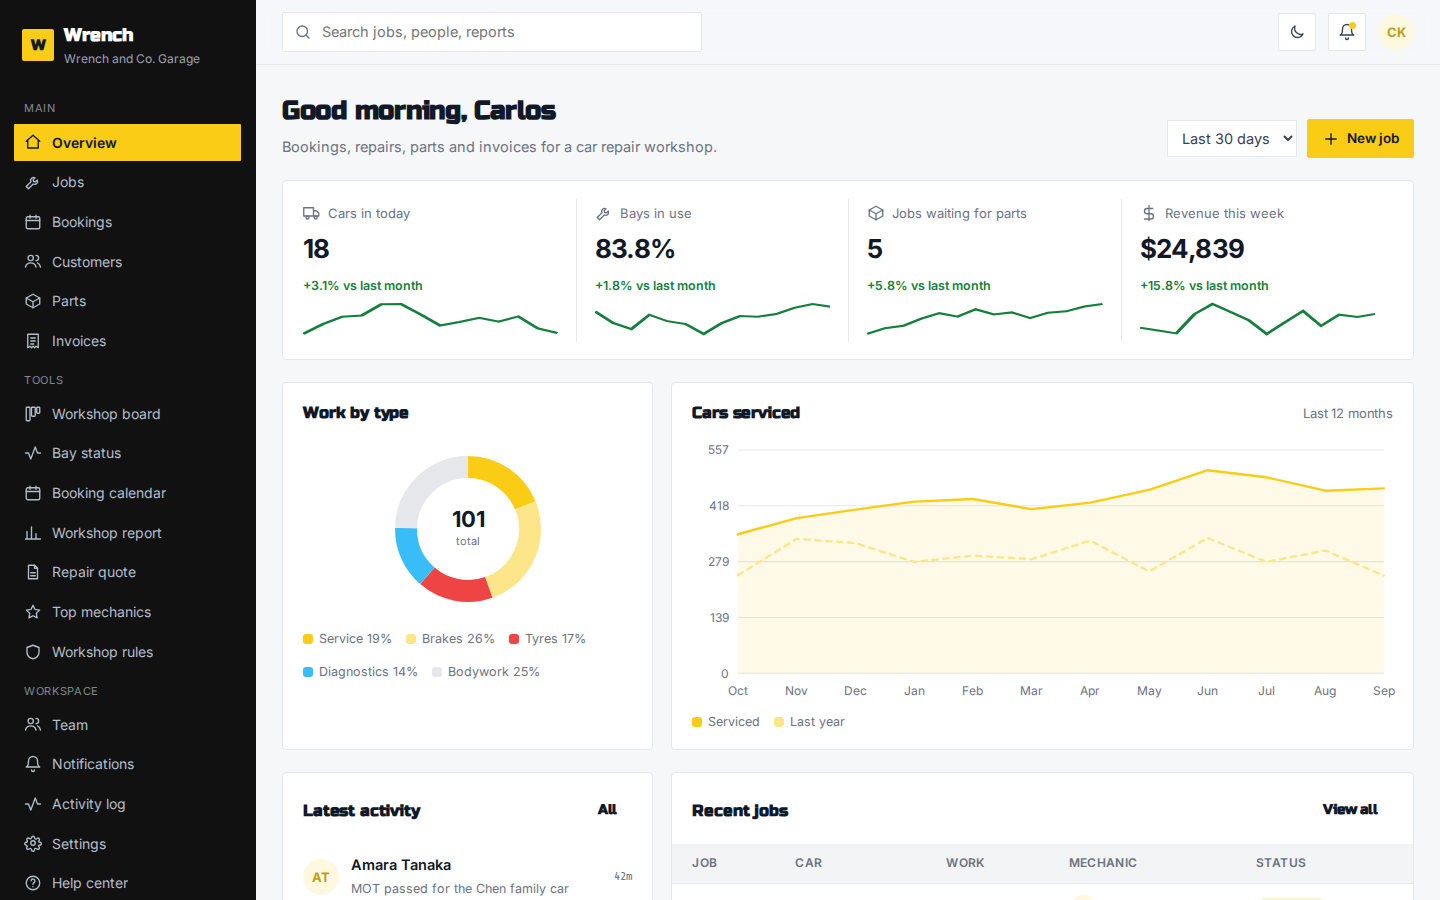The image size is (1440, 900).
Task: Click the Last 12 months label
Action: coord(1347,414)
